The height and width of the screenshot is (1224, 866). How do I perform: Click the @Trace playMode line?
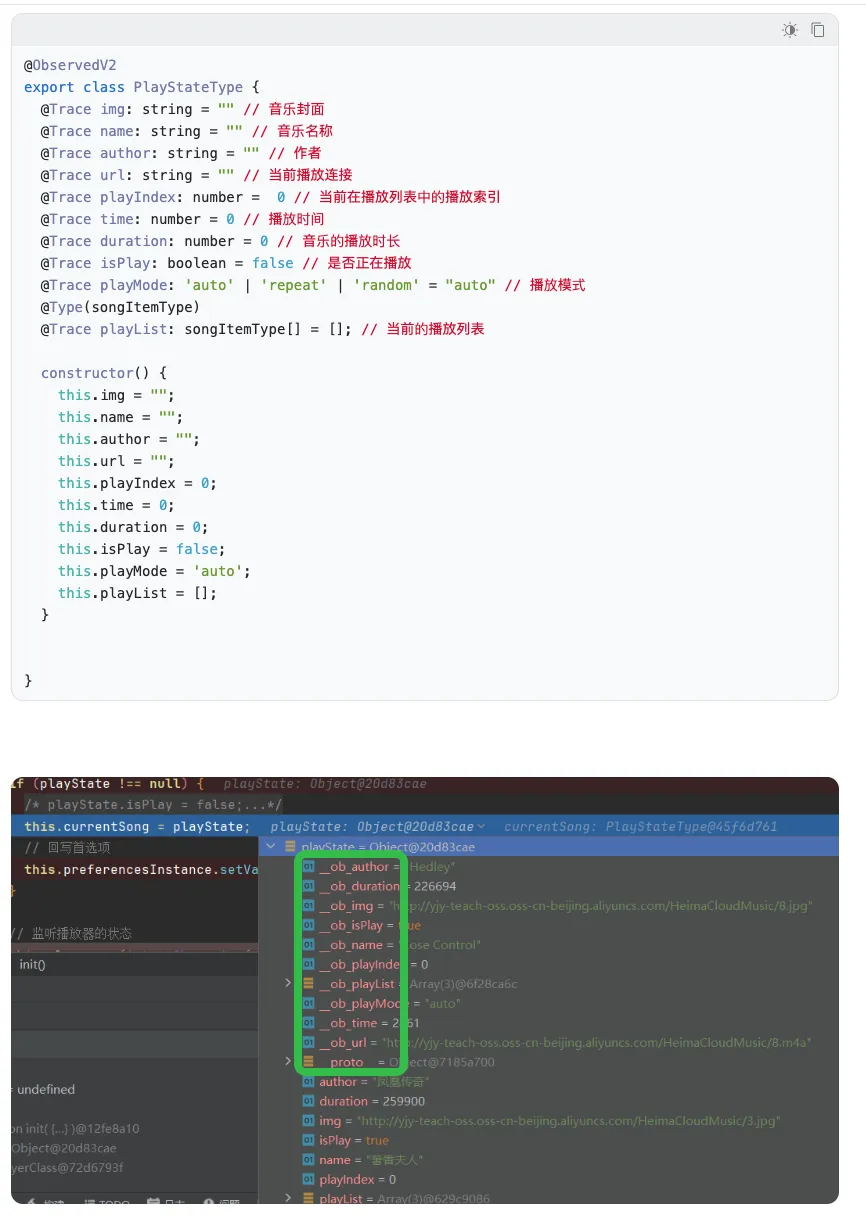click(x=313, y=285)
